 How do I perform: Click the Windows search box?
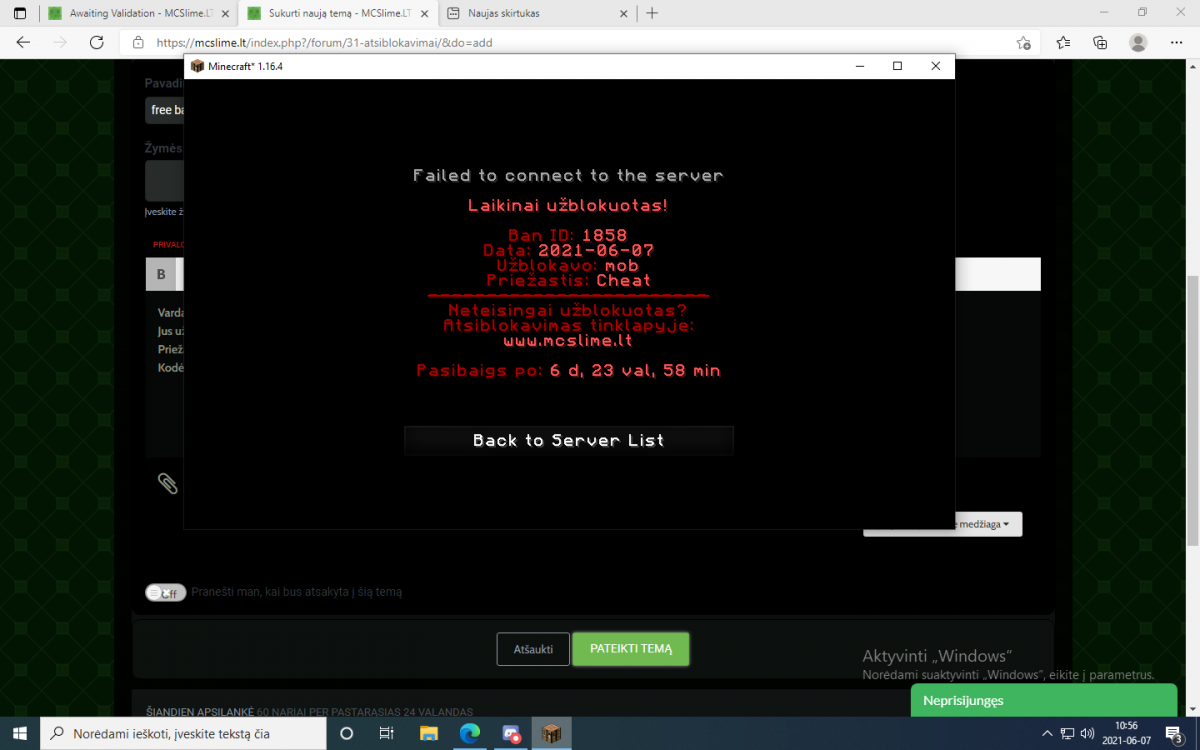tap(183, 733)
